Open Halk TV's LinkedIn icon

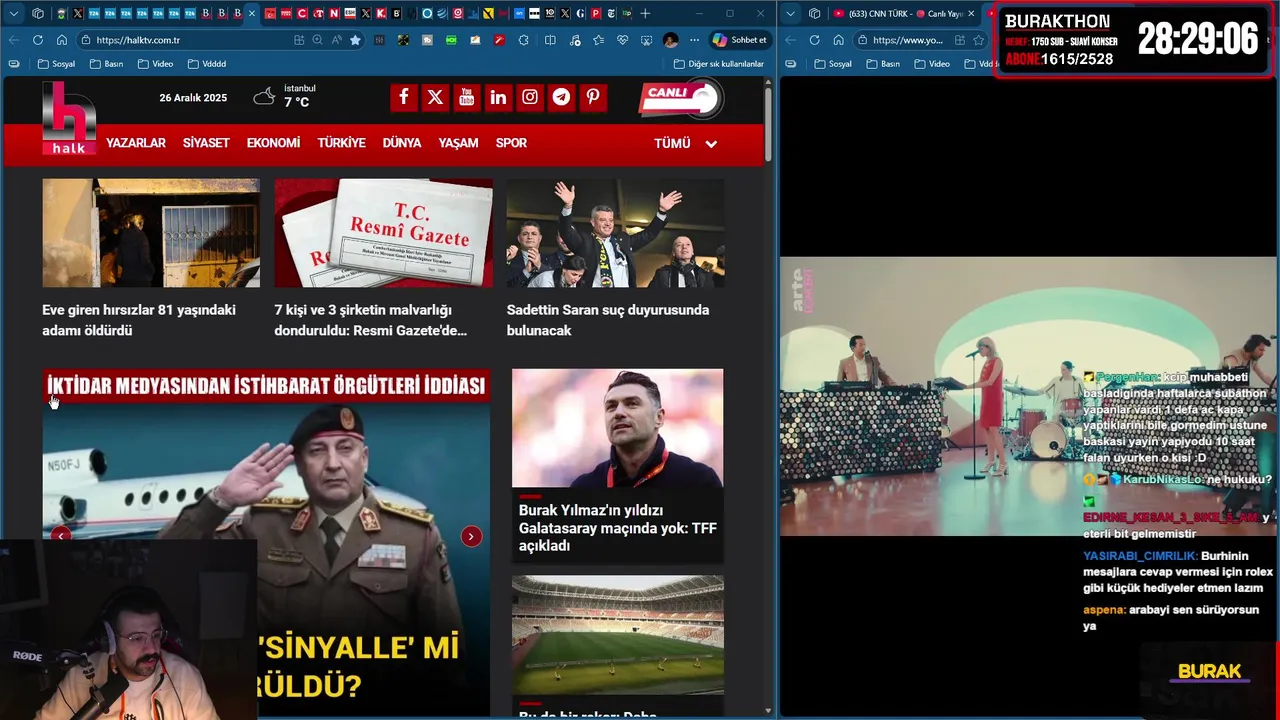click(x=498, y=97)
